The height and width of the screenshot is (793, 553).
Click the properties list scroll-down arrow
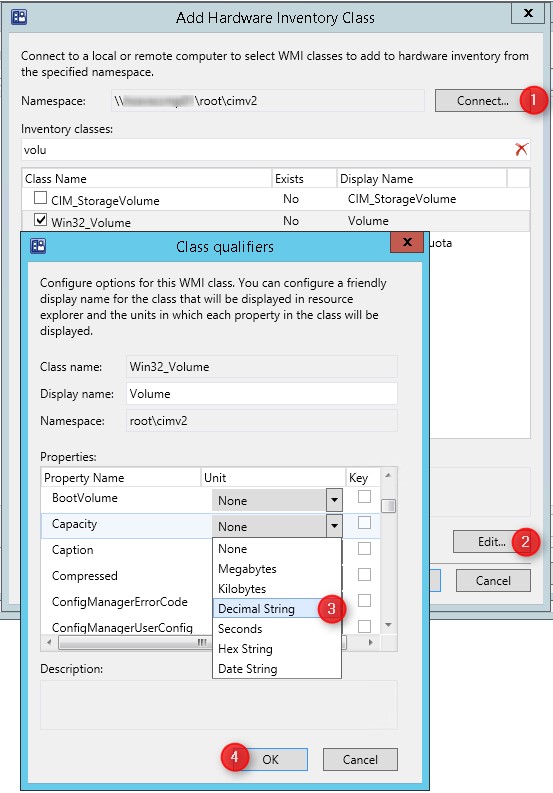[388, 625]
